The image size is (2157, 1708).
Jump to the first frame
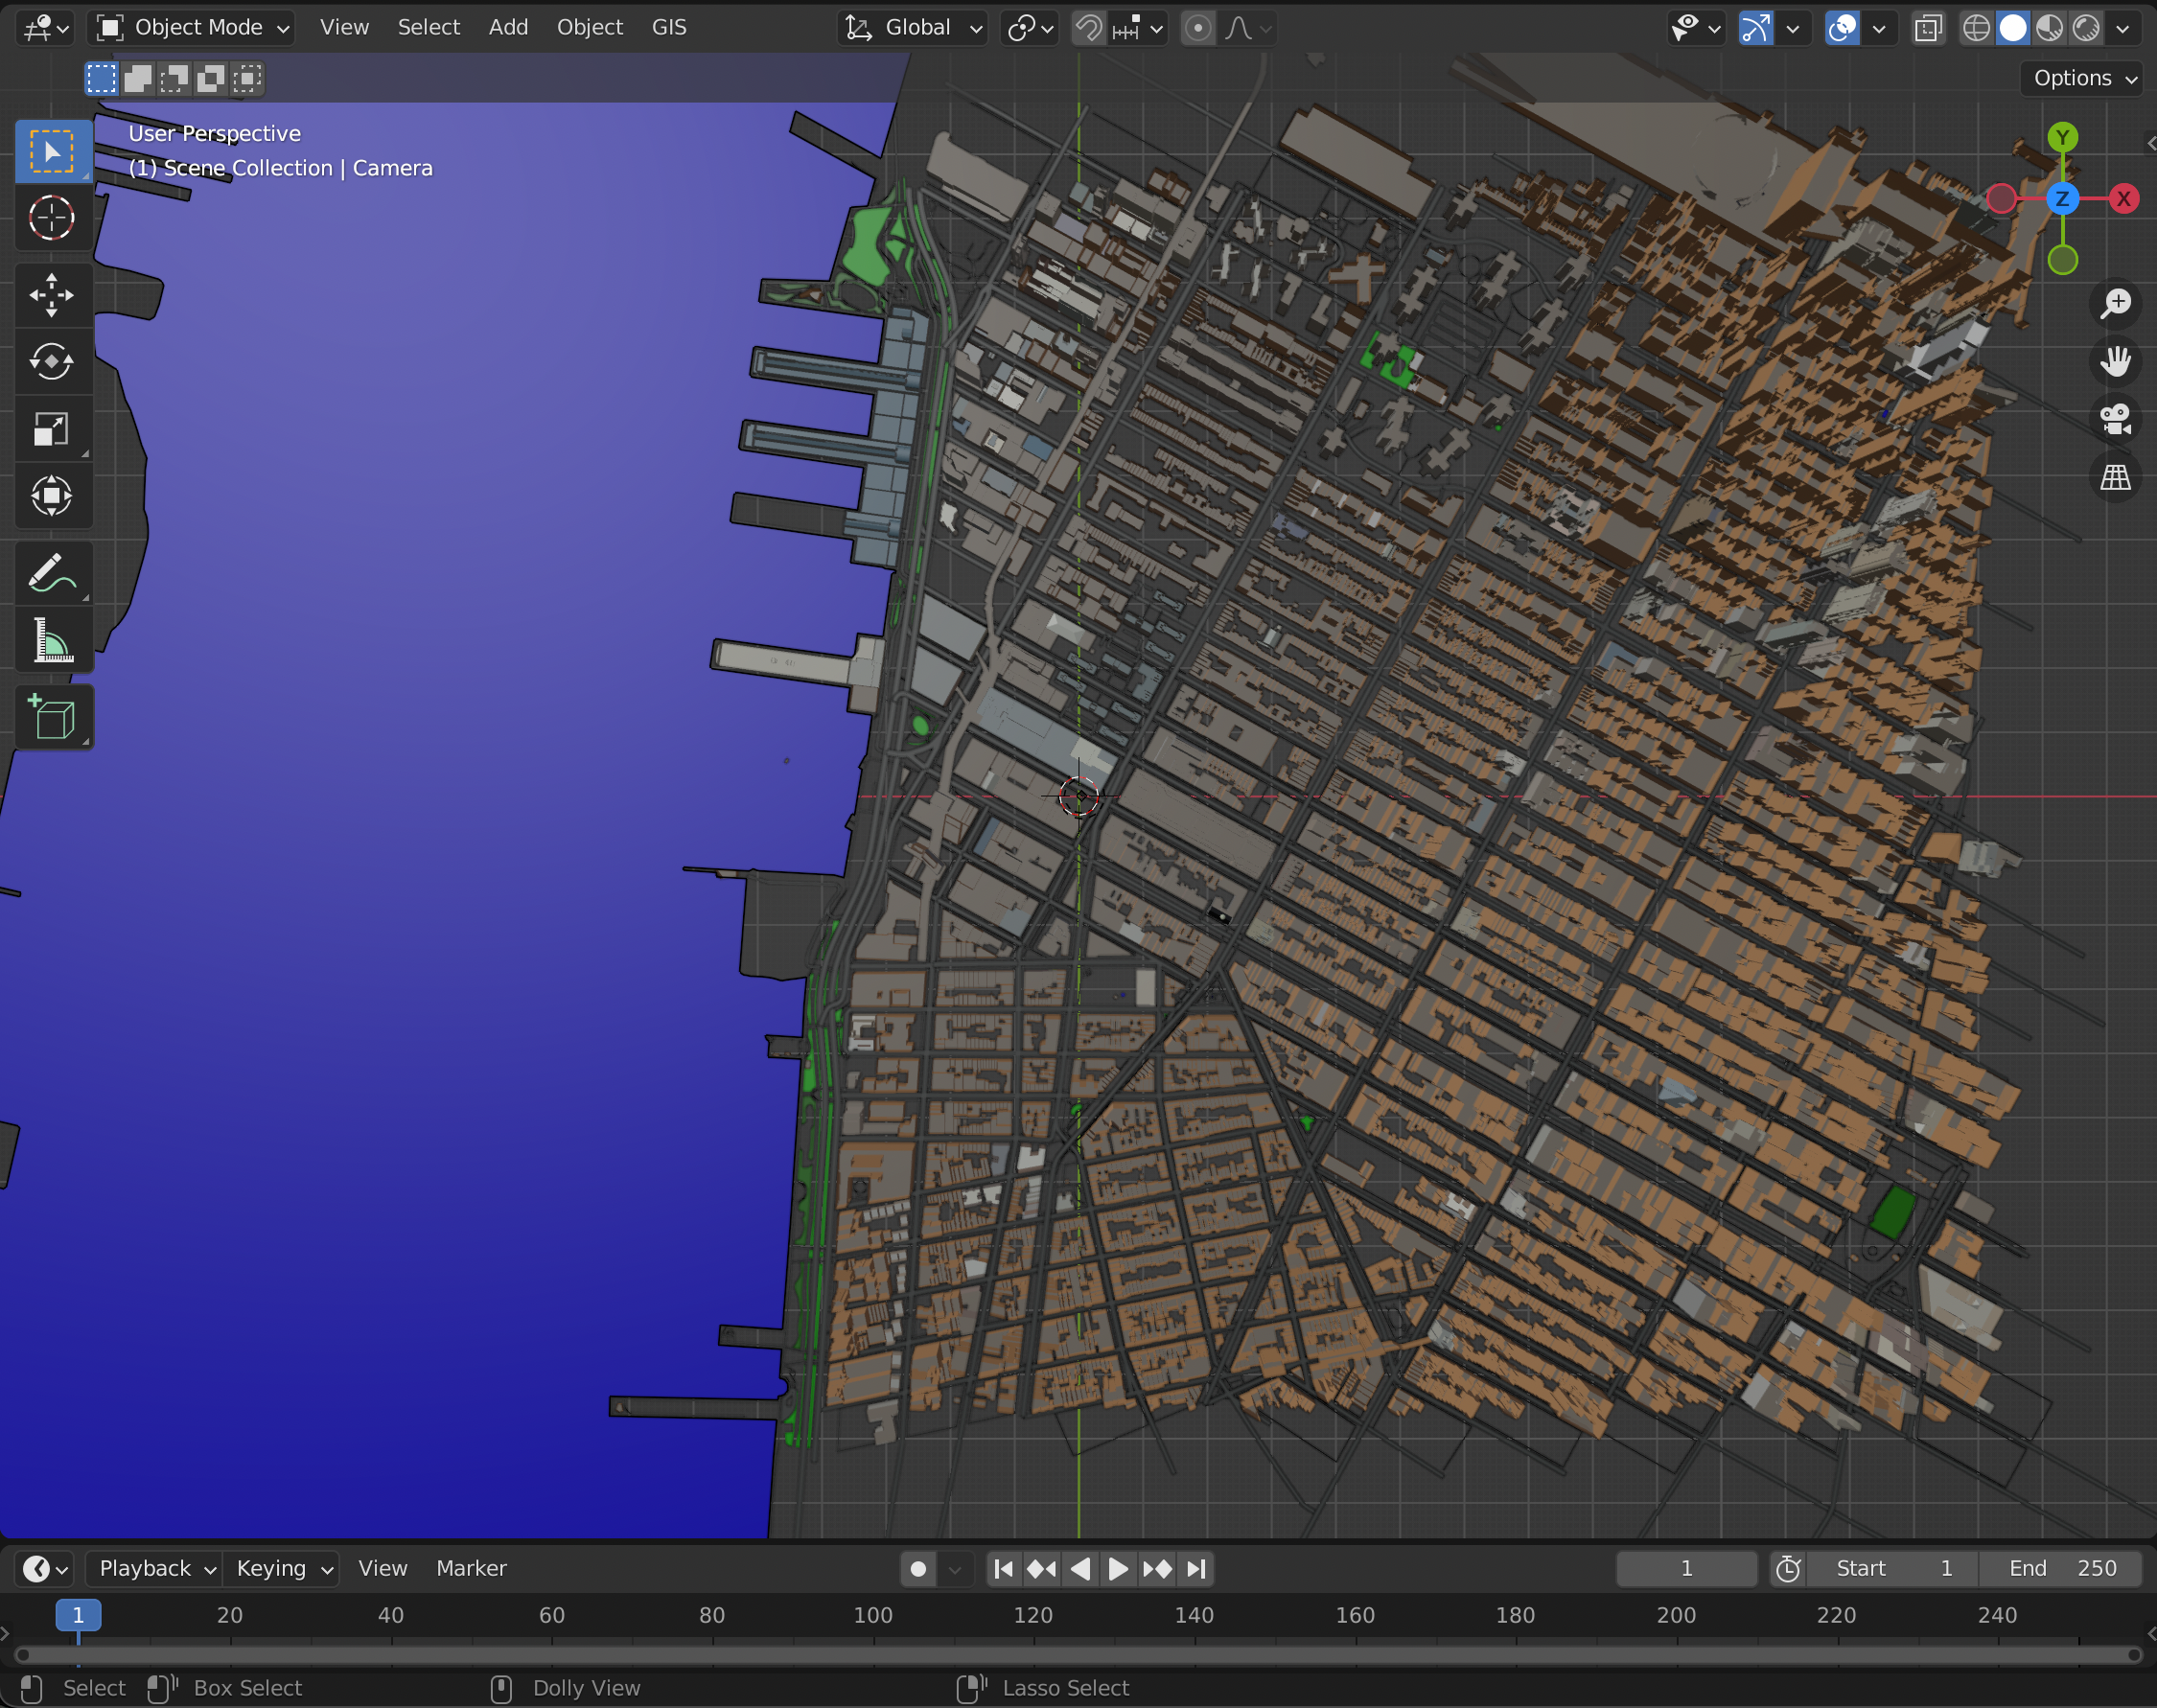(x=1004, y=1568)
